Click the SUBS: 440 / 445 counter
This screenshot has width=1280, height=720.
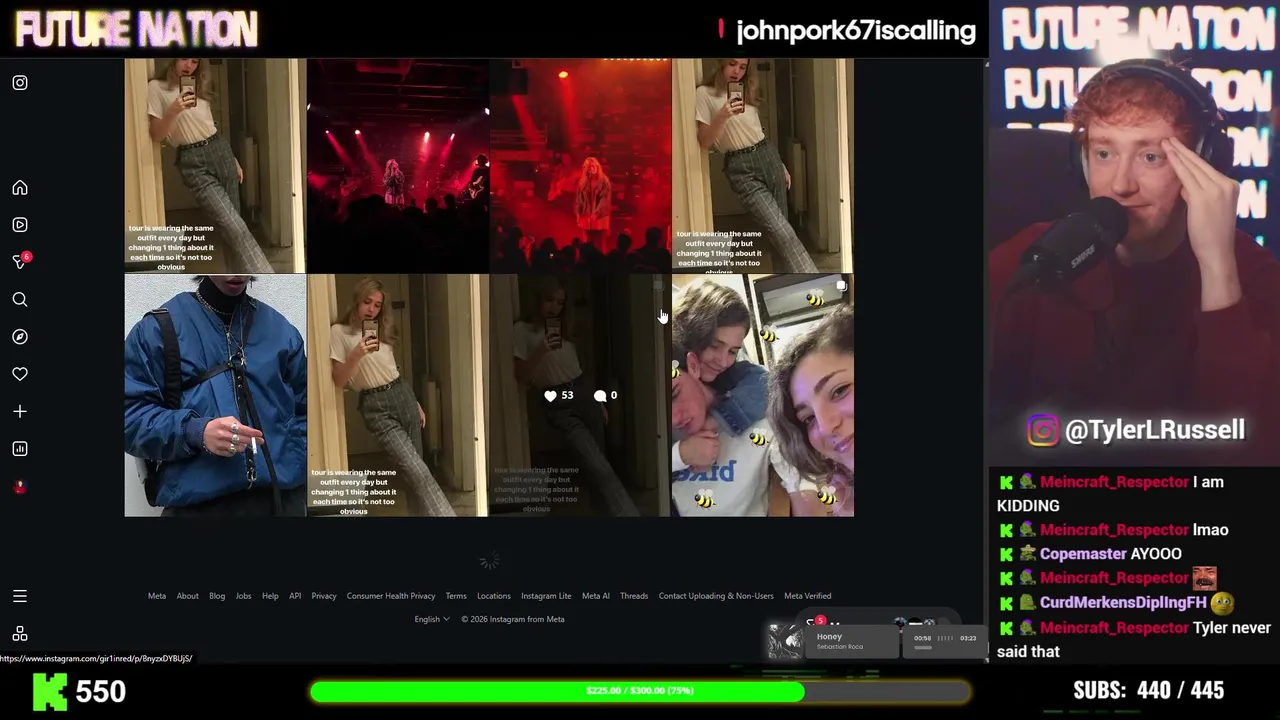point(1148,690)
